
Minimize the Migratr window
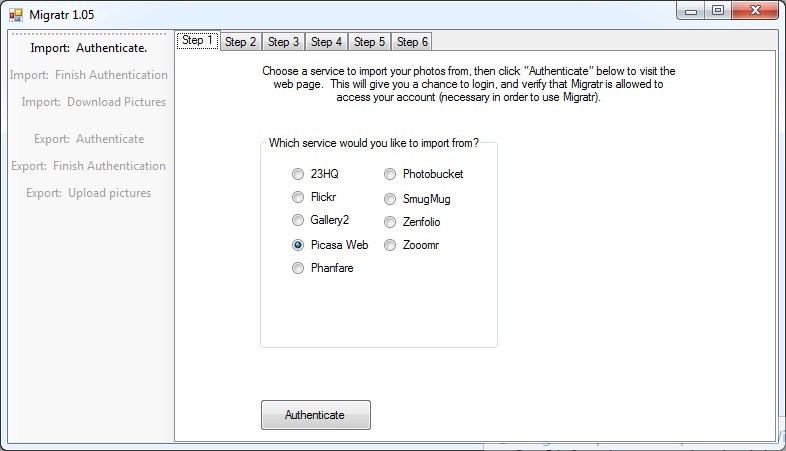coord(691,11)
